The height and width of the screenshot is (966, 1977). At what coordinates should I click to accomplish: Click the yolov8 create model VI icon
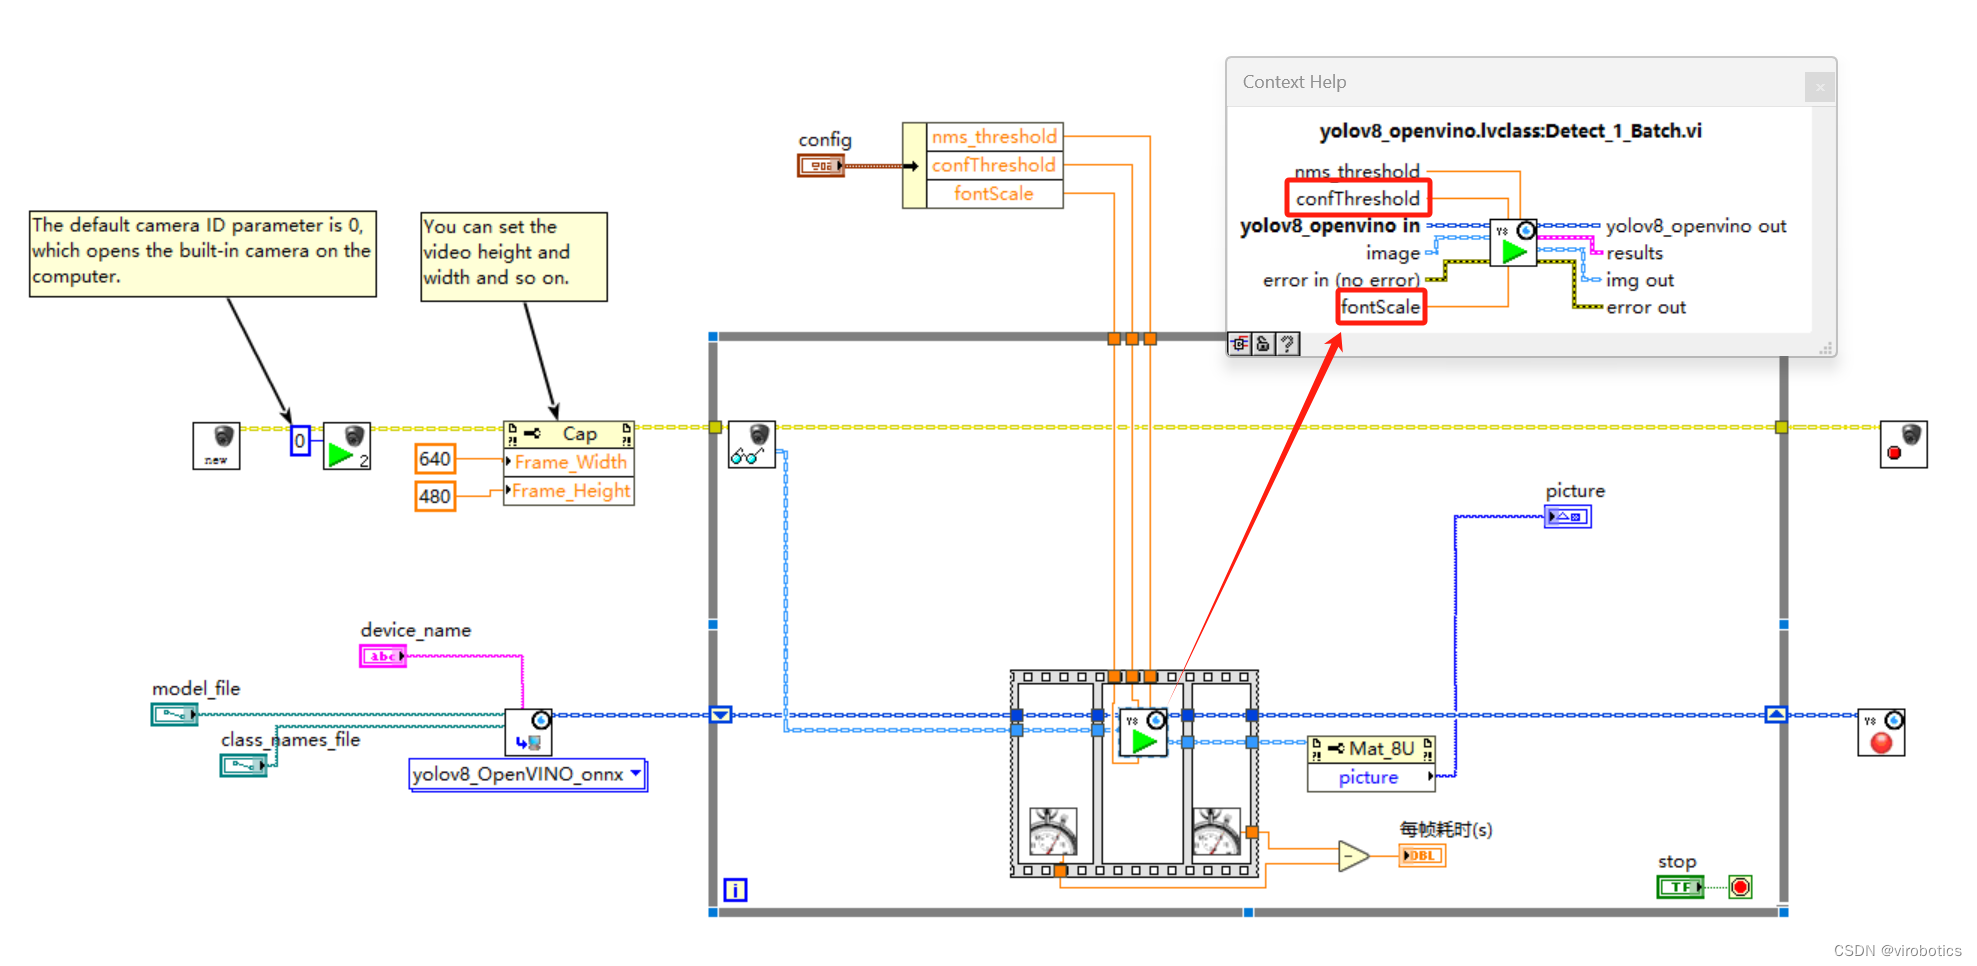[529, 733]
